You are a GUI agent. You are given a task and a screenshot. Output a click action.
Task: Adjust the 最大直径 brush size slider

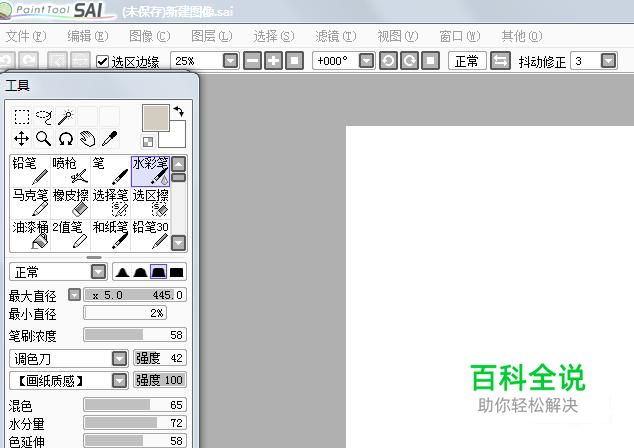point(135,295)
